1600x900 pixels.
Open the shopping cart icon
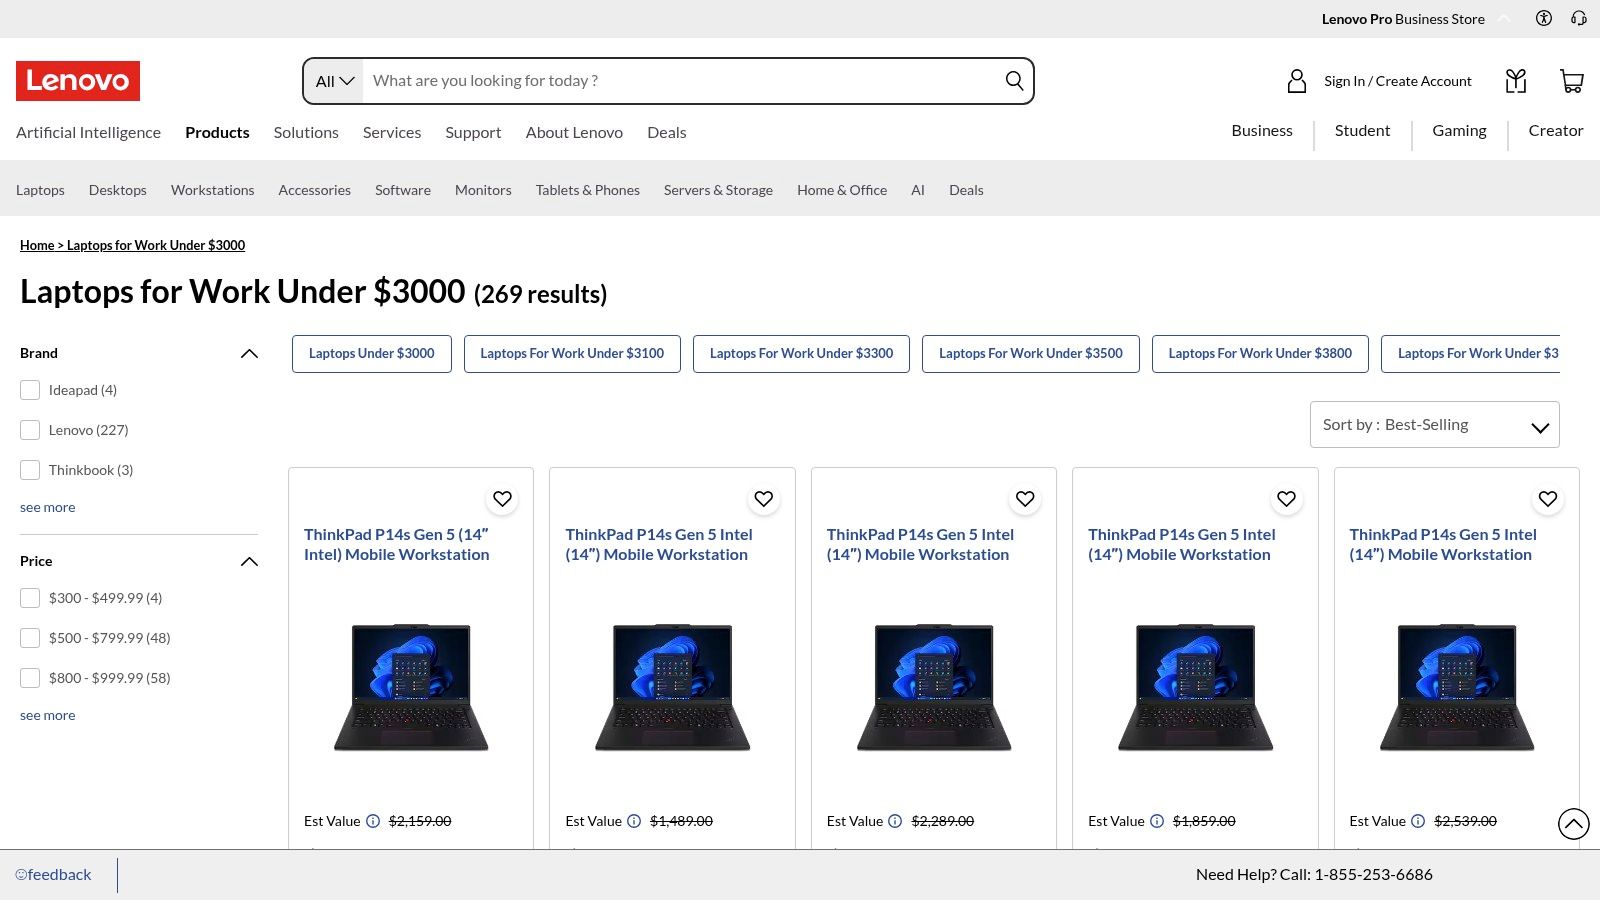[x=1571, y=81]
